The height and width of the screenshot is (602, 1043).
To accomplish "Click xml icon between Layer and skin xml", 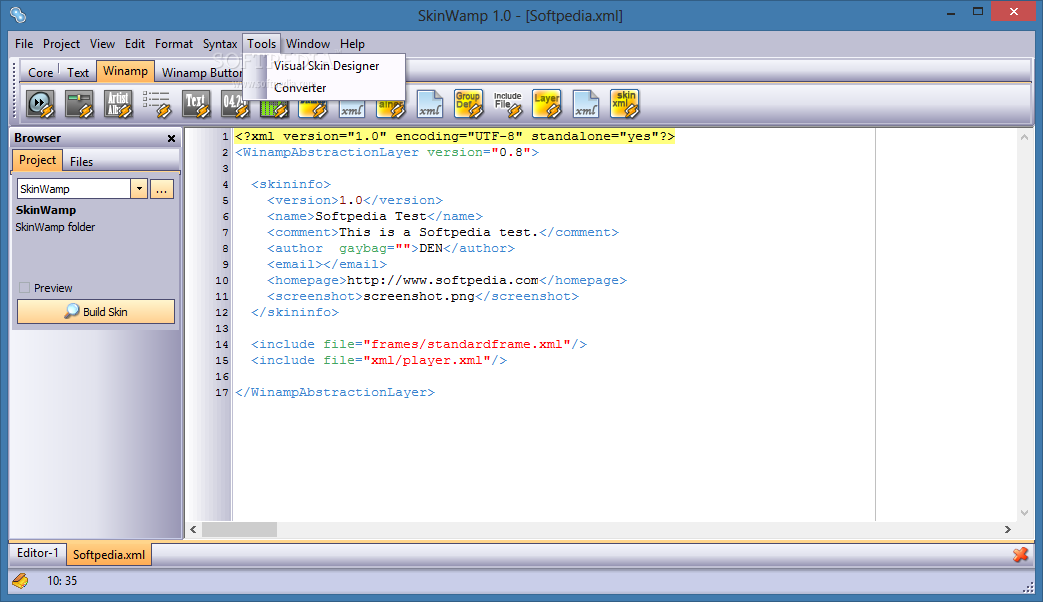I will (585, 104).
